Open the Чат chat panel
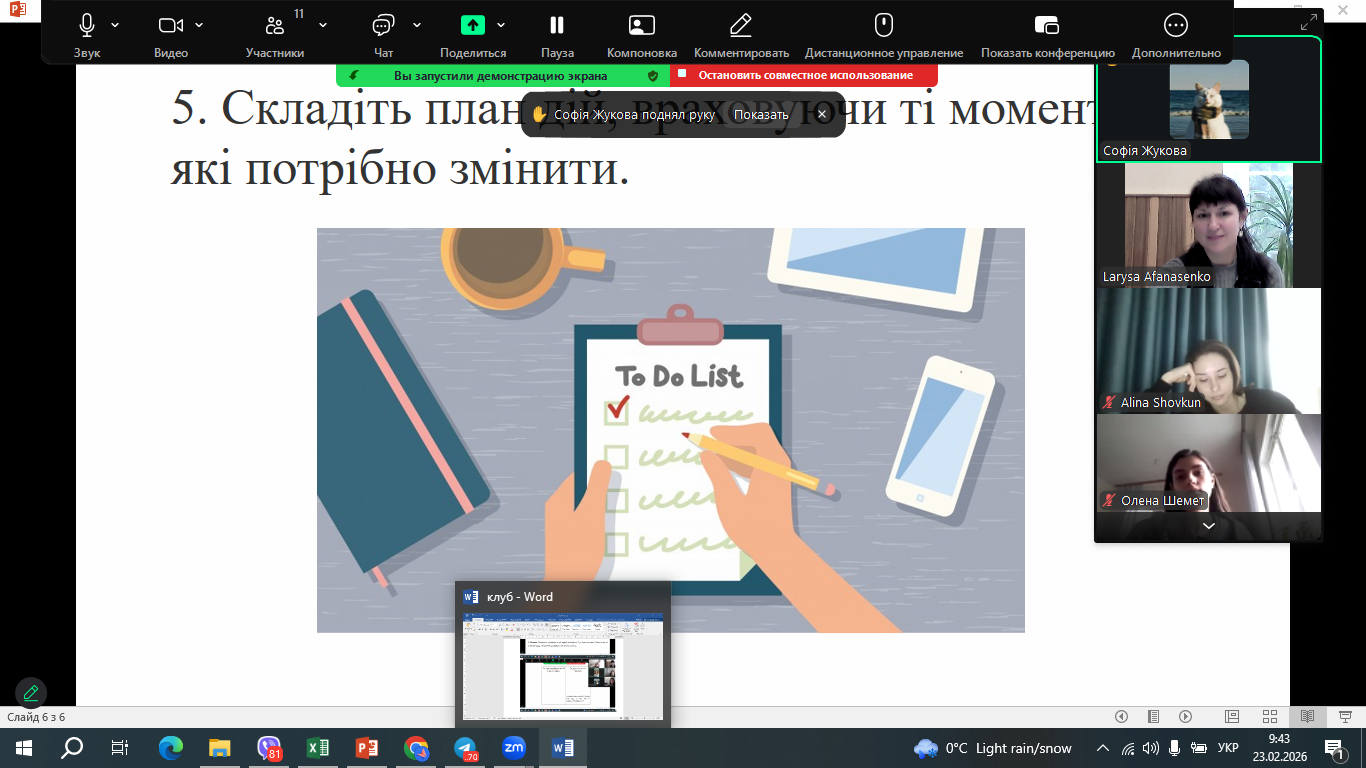The width and height of the screenshot is (1366, 768). point(384,35)
